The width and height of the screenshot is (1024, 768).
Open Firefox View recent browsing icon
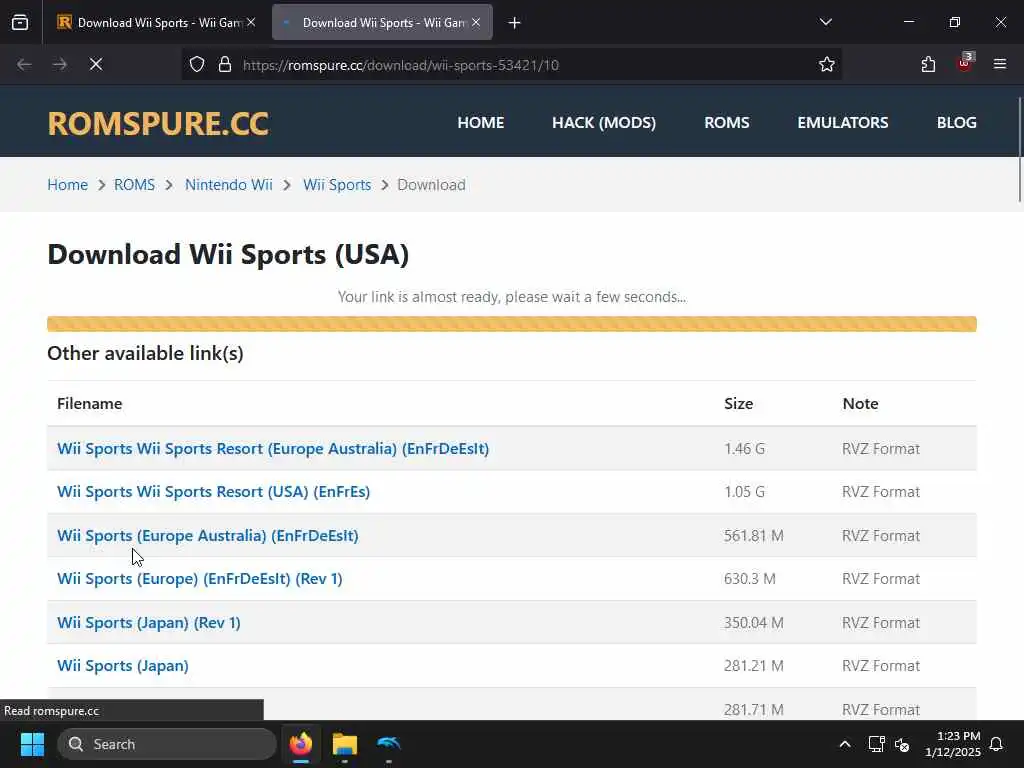[x=20, y=22]
